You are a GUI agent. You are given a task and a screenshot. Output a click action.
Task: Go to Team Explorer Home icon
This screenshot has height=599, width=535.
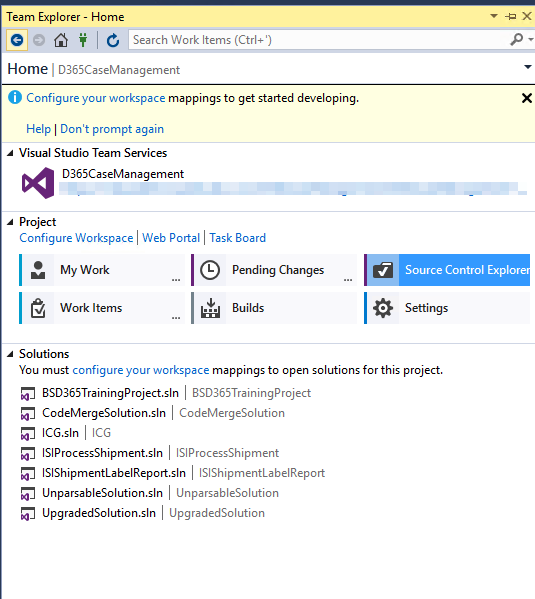[x=61, y=40]
